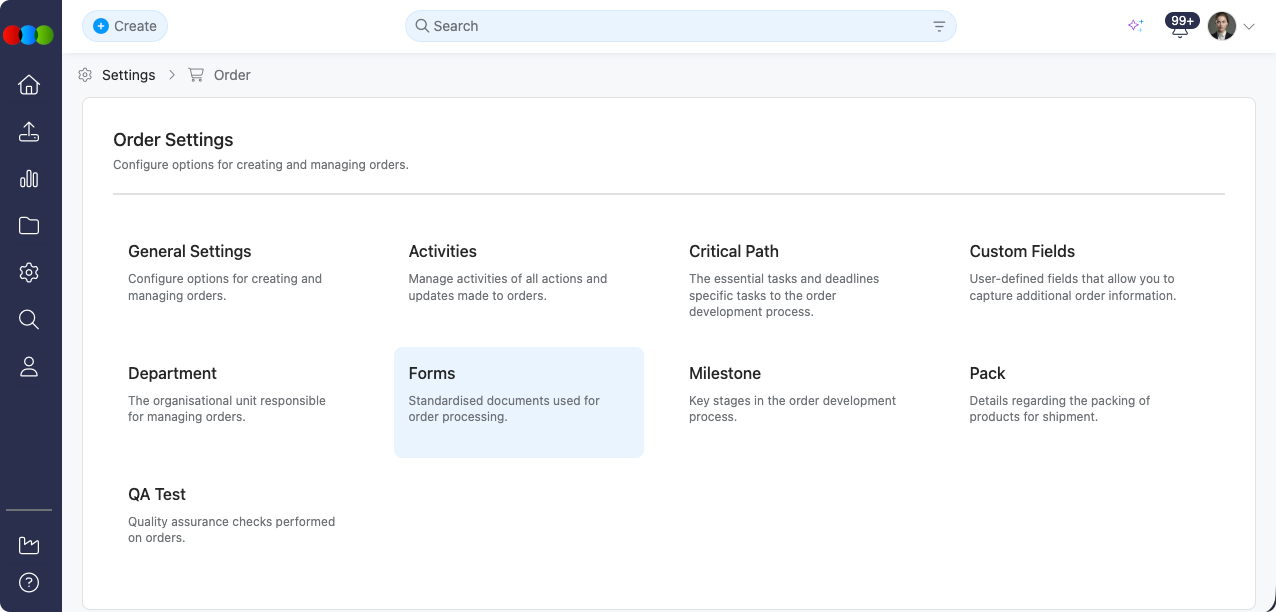Click the help question mark icon
The width and height of the screenshot is (1276, 612).
pos(29,583)
